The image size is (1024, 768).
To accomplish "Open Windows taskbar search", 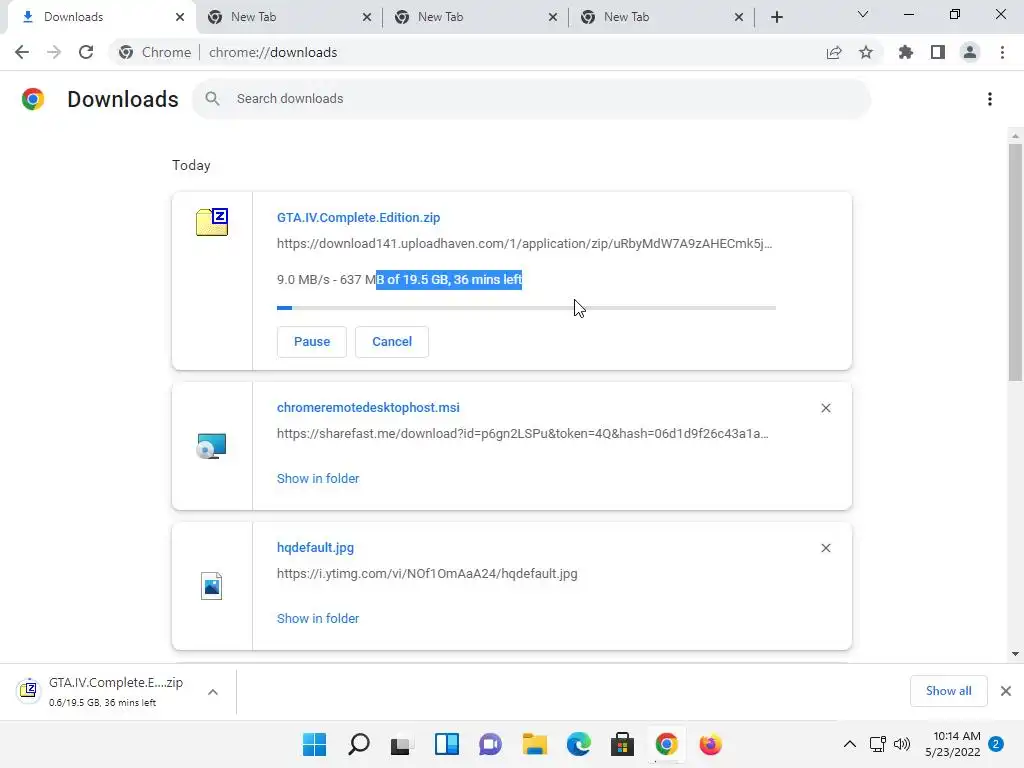I will pos(359,744).
